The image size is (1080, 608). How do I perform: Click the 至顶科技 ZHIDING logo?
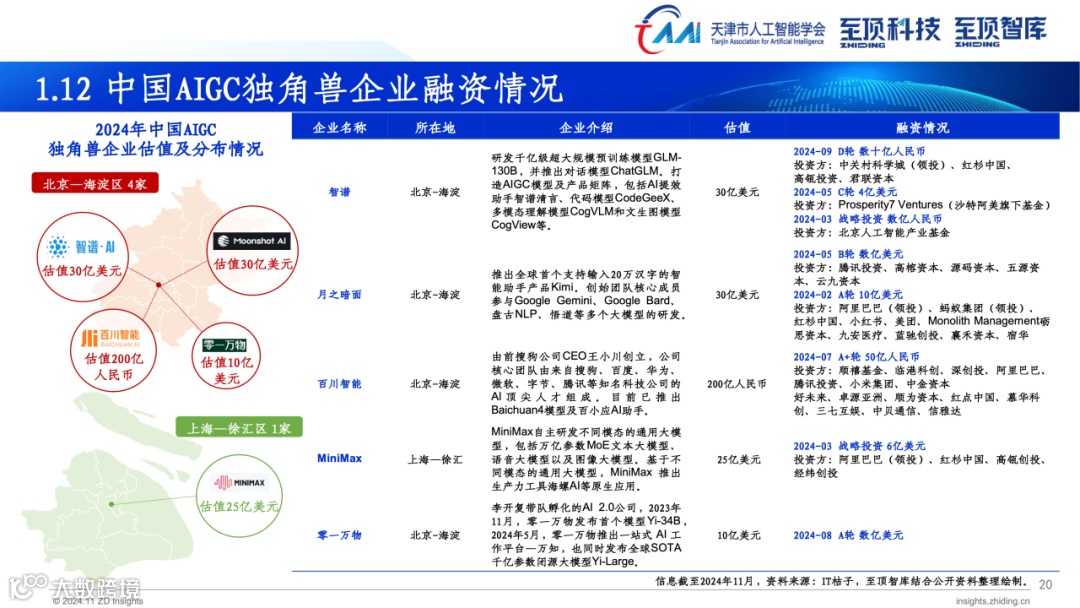click(889, 32)
